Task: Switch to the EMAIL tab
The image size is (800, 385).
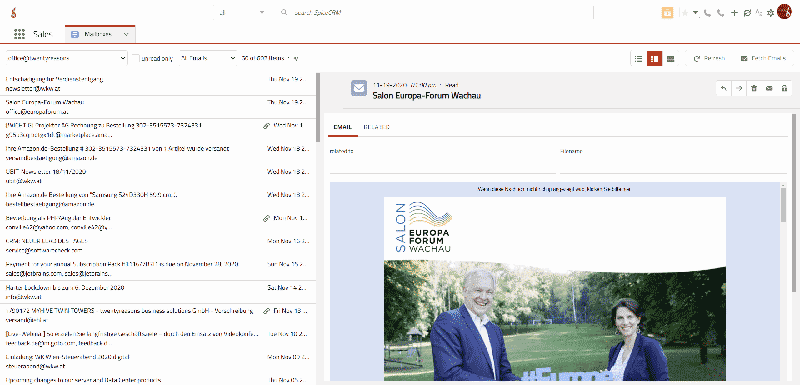Action: (342, 127)
